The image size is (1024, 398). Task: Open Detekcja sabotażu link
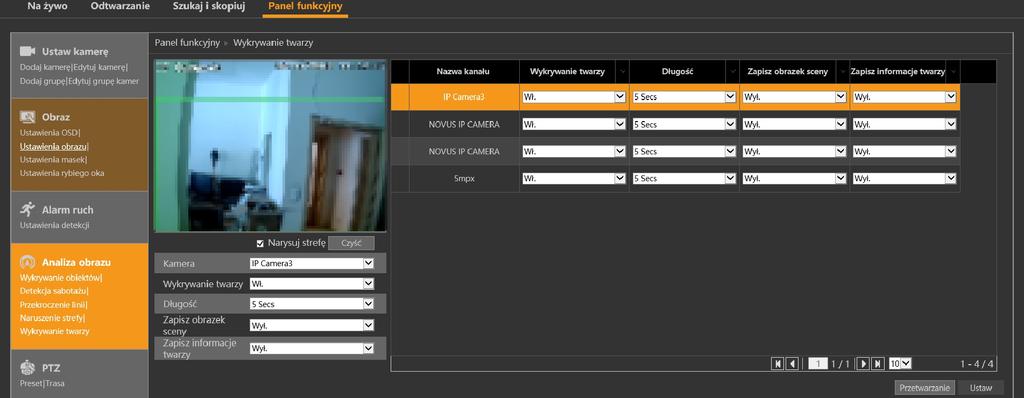coord(54,291)
